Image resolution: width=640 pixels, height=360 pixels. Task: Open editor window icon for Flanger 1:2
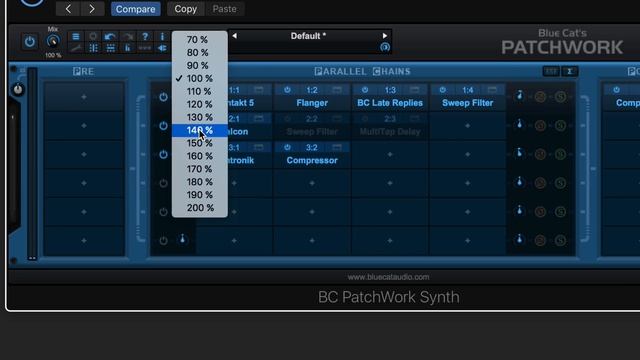337,90
